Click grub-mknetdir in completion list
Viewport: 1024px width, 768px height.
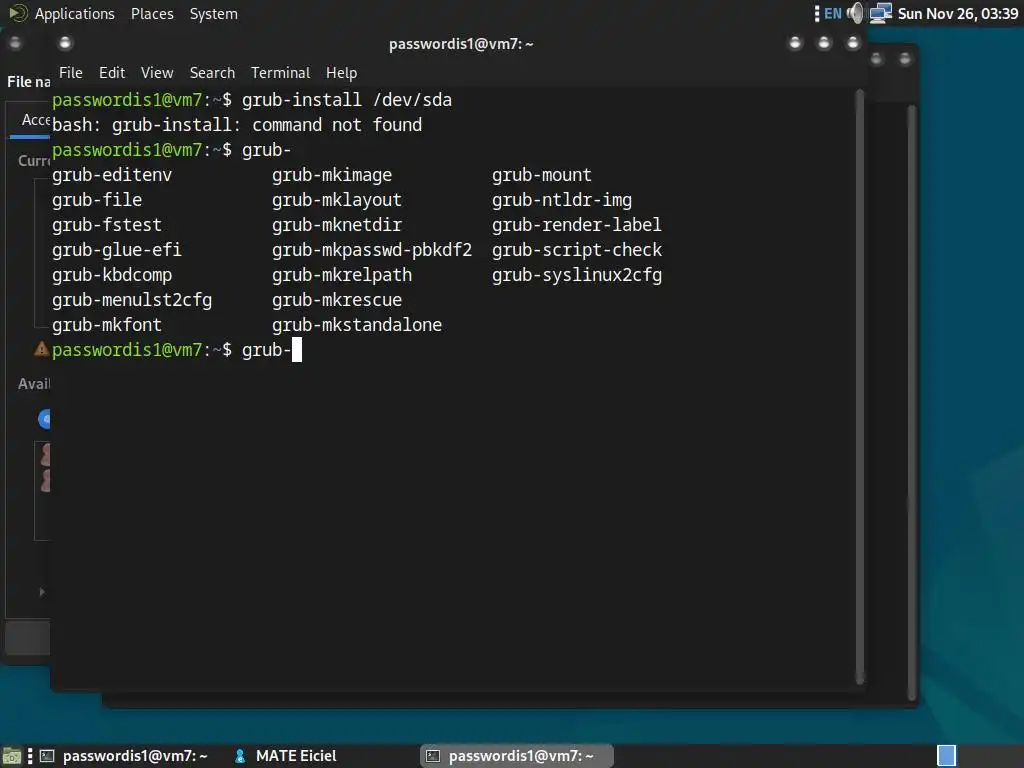(337, 225)
